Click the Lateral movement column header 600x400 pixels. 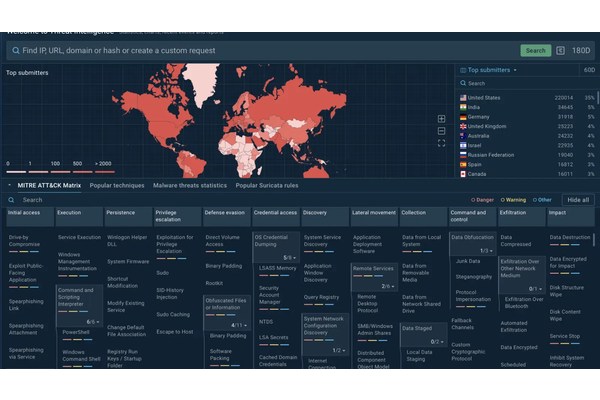(373, 217)
